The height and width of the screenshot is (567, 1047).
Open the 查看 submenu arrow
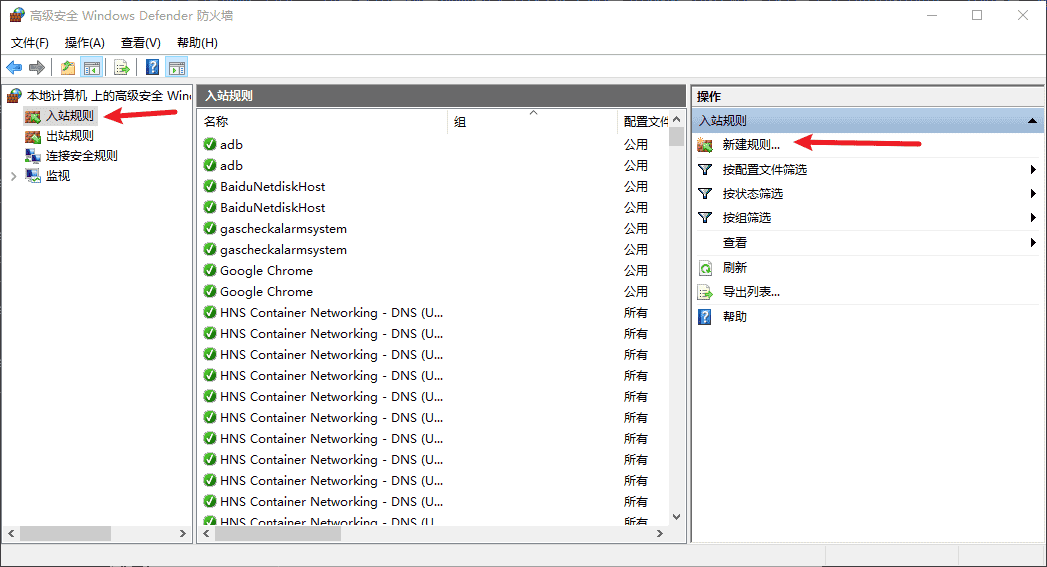[x=1033, y=243]
